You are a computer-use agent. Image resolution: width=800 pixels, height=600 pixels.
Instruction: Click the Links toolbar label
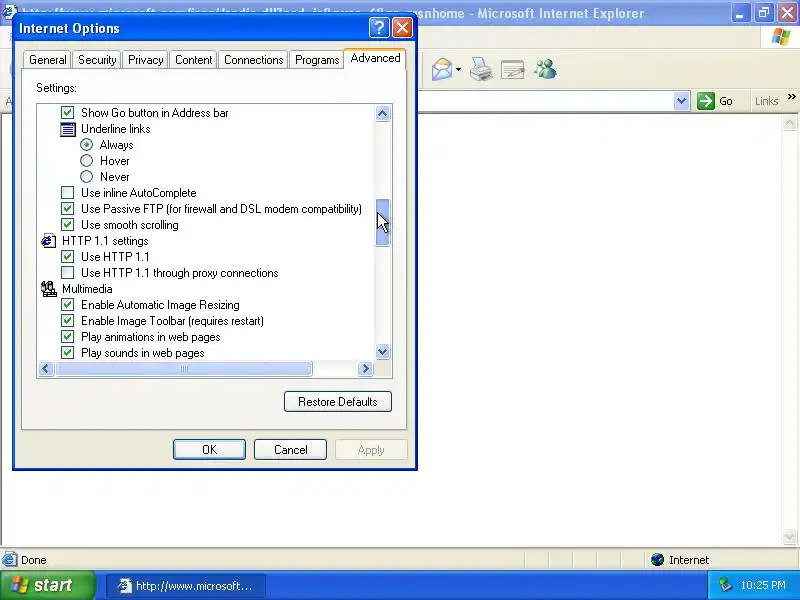coord(766,101)
